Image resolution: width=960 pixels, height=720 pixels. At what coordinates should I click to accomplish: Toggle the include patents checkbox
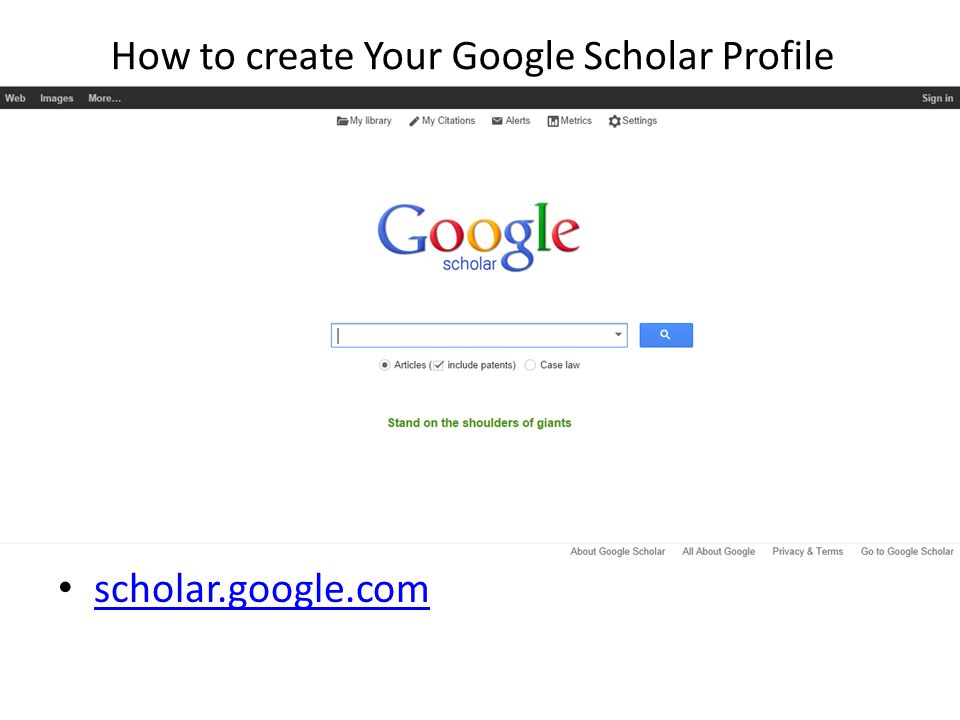point(438,365)
